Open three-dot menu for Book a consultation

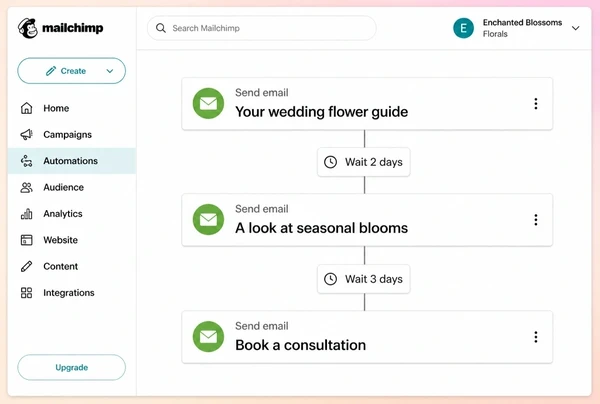(536, 337)
